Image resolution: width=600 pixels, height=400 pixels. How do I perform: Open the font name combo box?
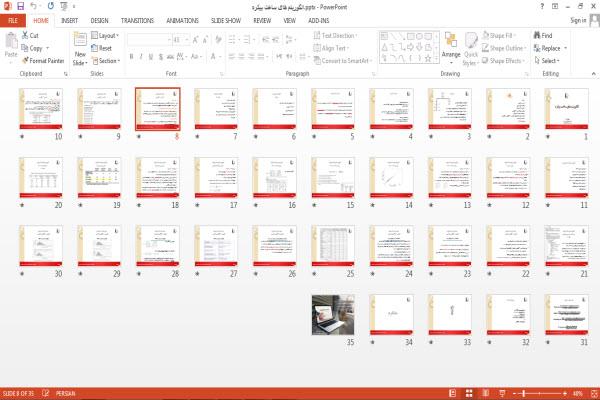[149, 39]
